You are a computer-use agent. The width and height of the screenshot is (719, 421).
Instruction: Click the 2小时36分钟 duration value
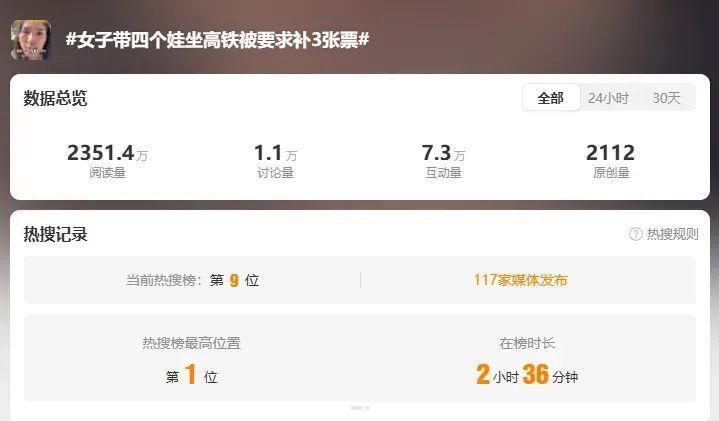(x=527, y=375)
